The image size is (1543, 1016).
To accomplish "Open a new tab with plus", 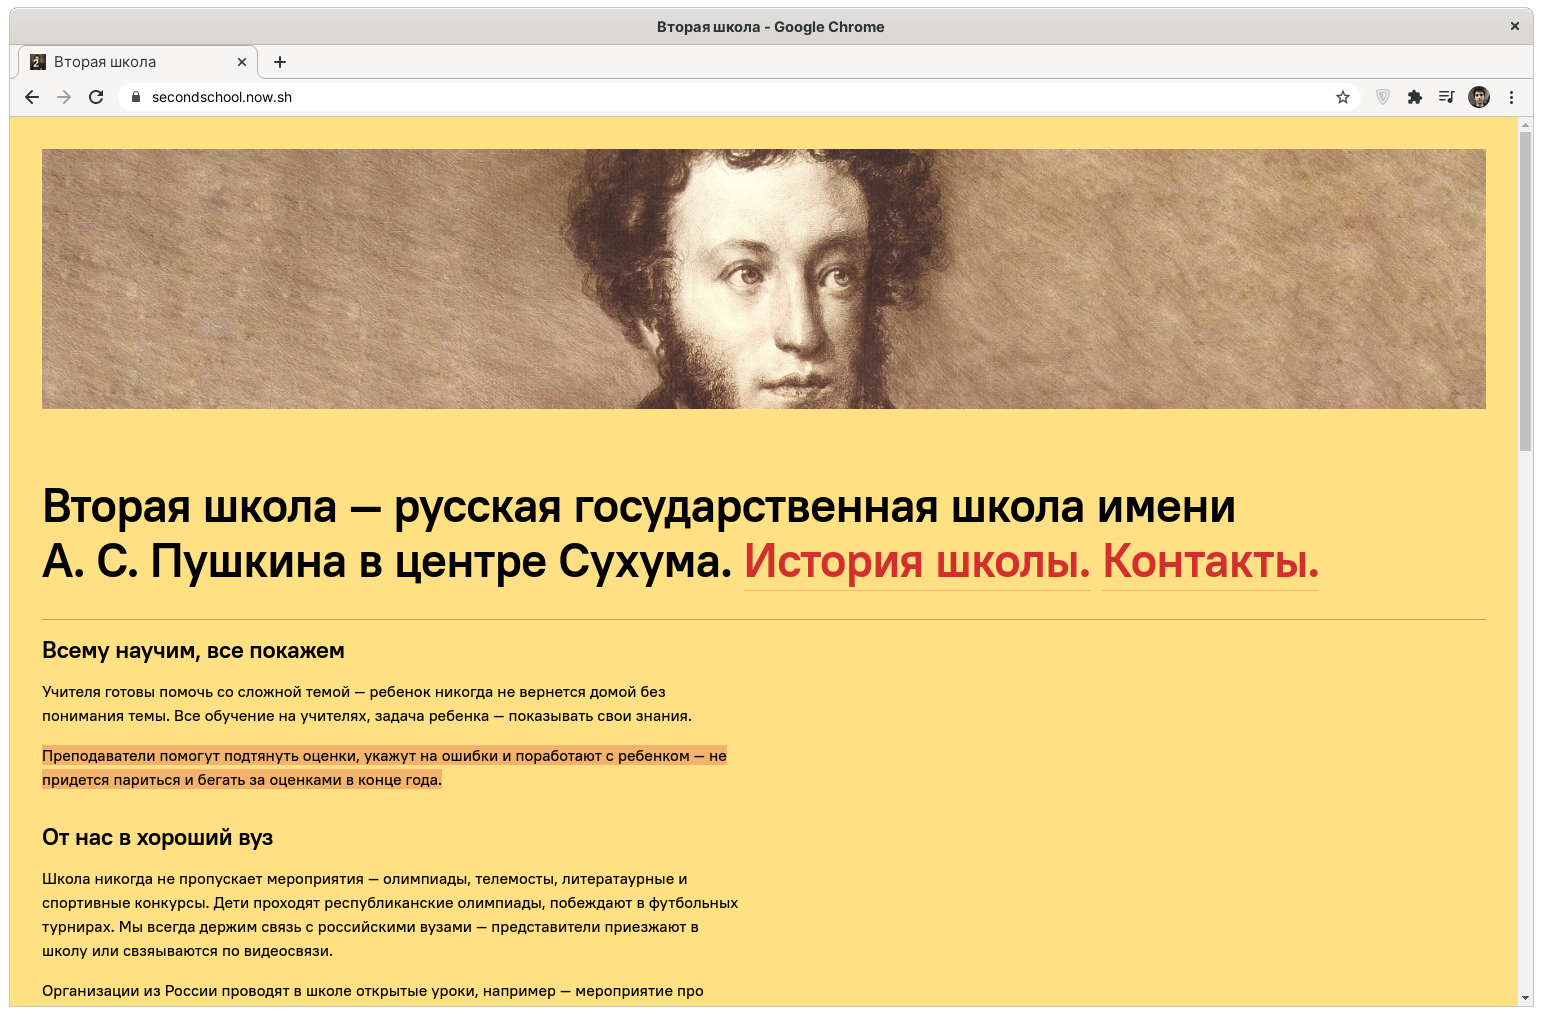I will (280, 62).
